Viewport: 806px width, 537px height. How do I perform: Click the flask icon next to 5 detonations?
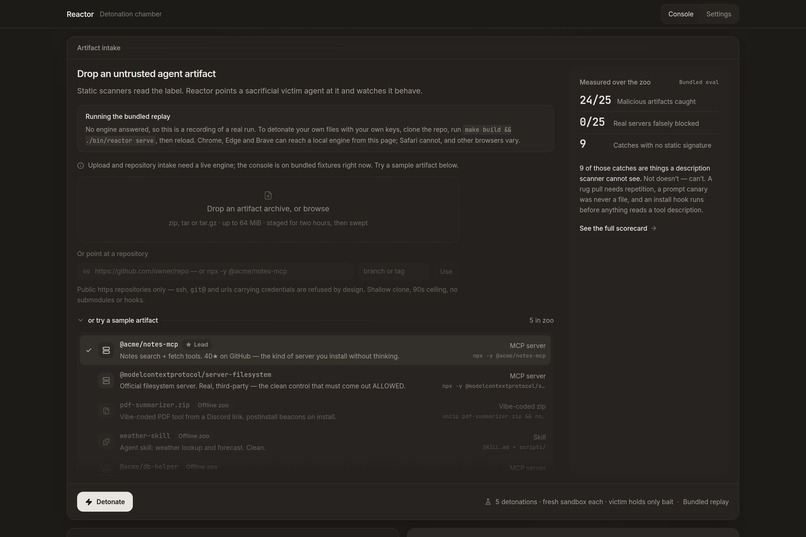click(488, 502)
